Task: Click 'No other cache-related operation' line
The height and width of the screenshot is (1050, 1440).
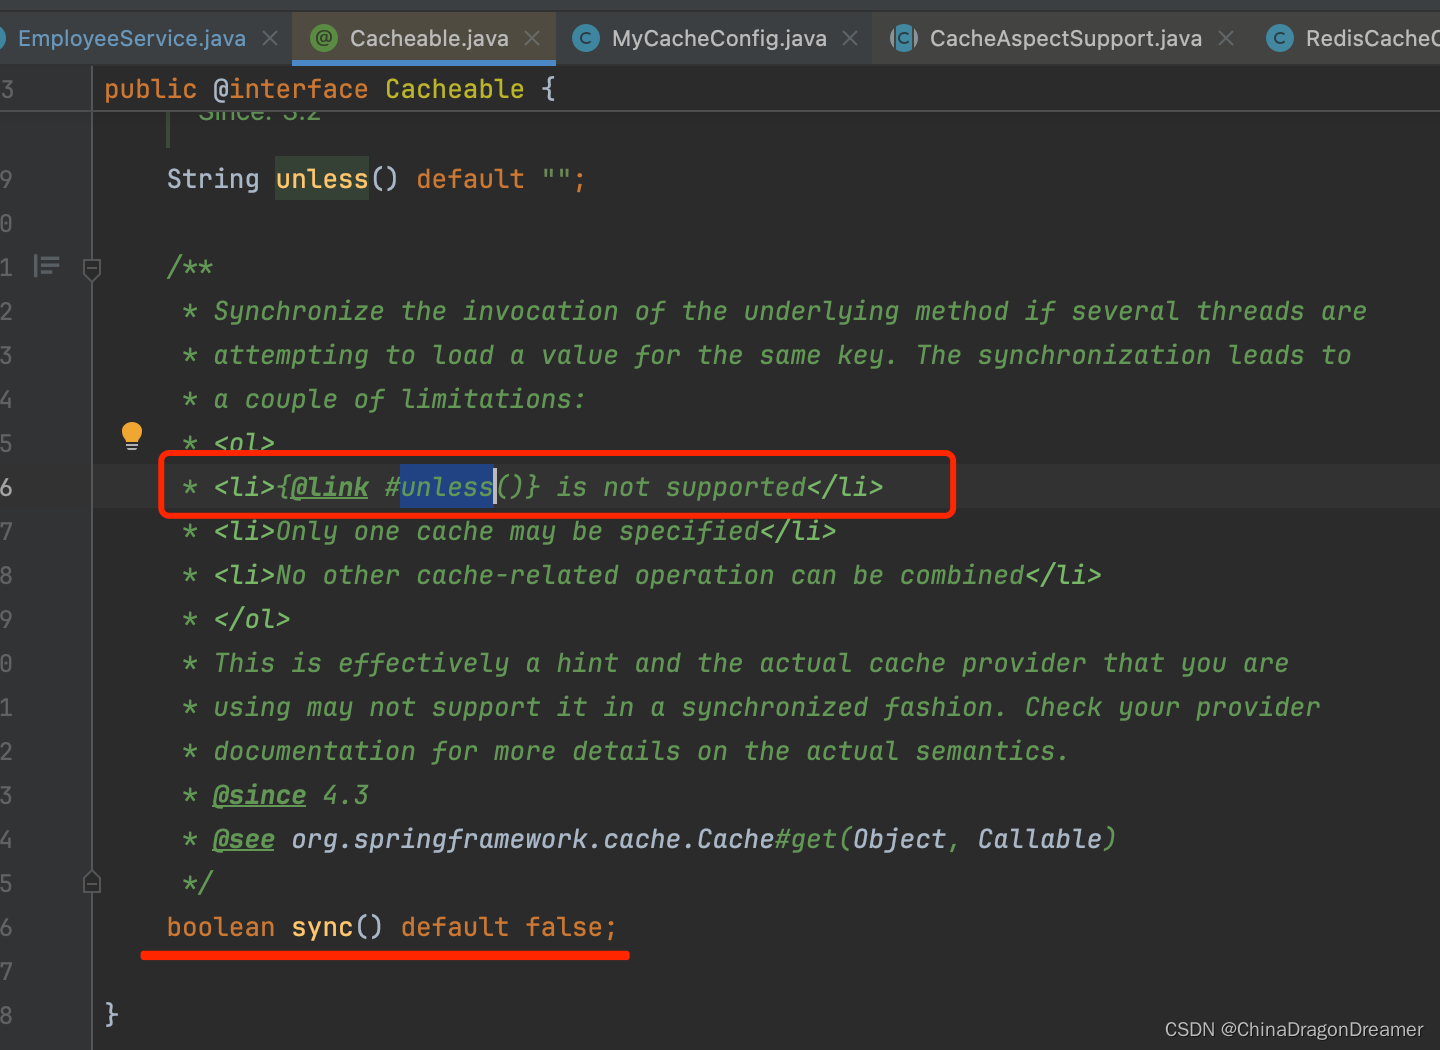Action: [642, 575]
